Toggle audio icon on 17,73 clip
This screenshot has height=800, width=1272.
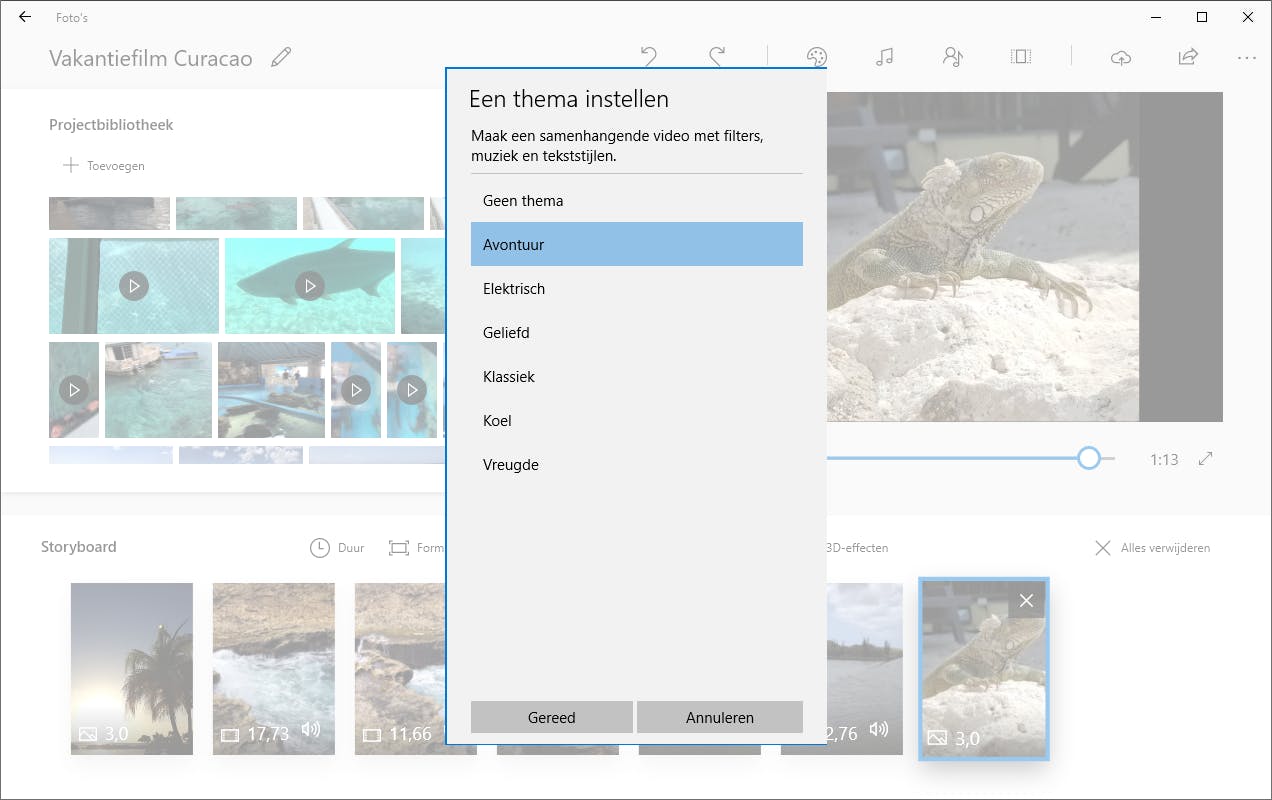[311, 730]
